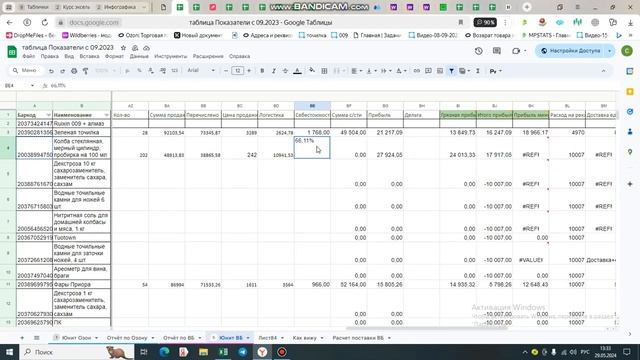Click the Functions sigma icon
Viewport: 640px width, 360px height.
coord(478,71)
